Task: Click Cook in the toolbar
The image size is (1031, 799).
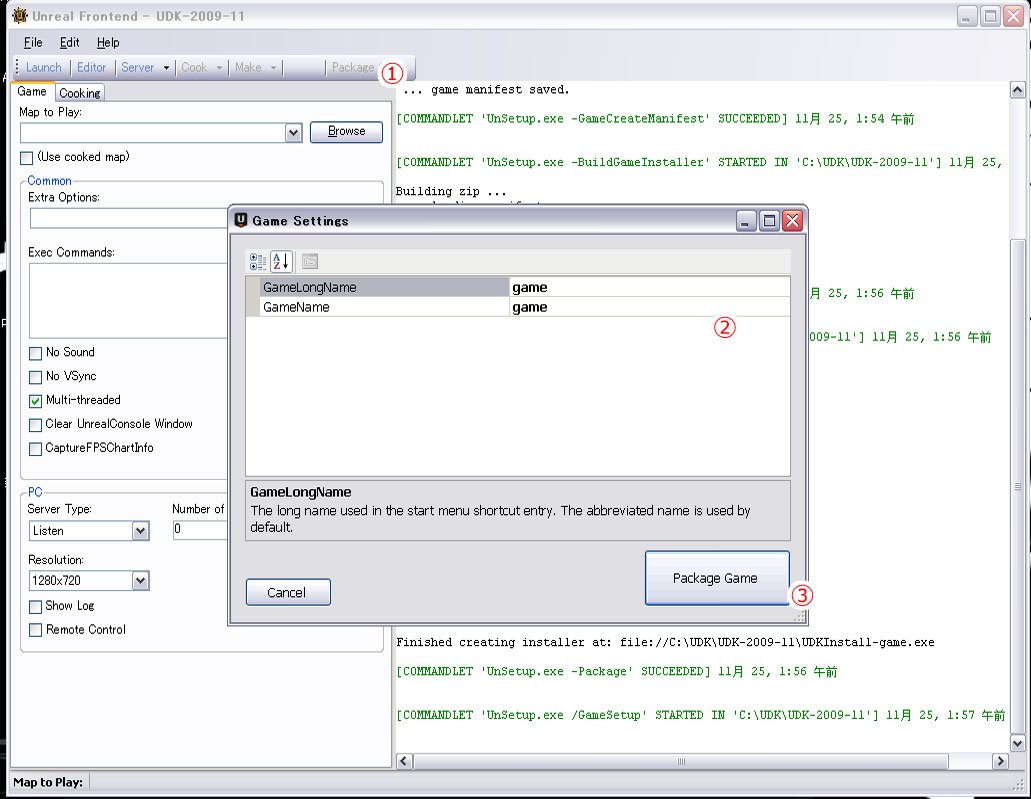Action: (x=194, y=67)
